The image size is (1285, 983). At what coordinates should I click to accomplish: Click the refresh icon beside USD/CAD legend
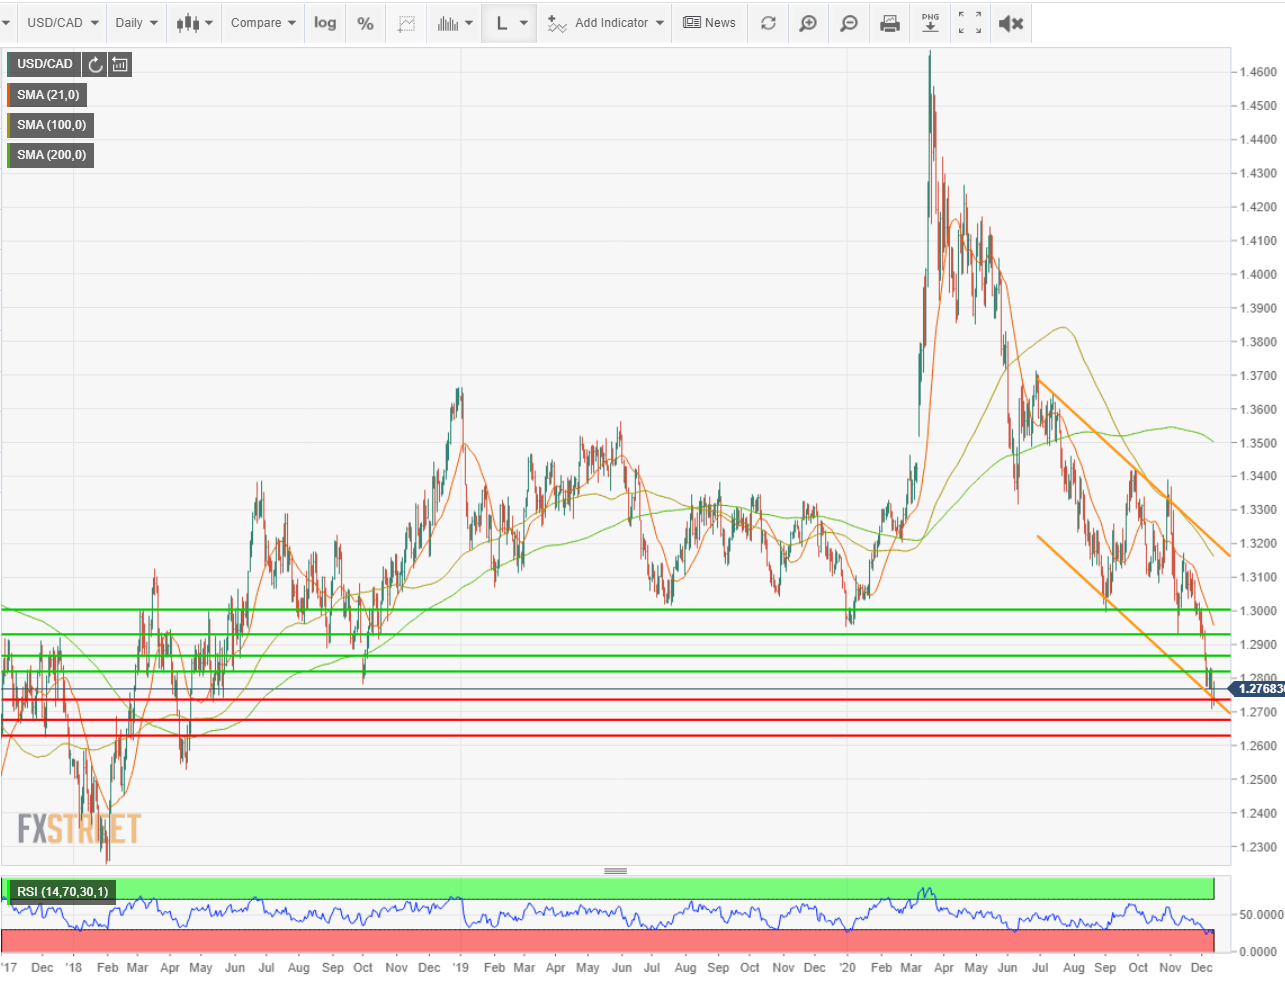click(x=95, y=64)
